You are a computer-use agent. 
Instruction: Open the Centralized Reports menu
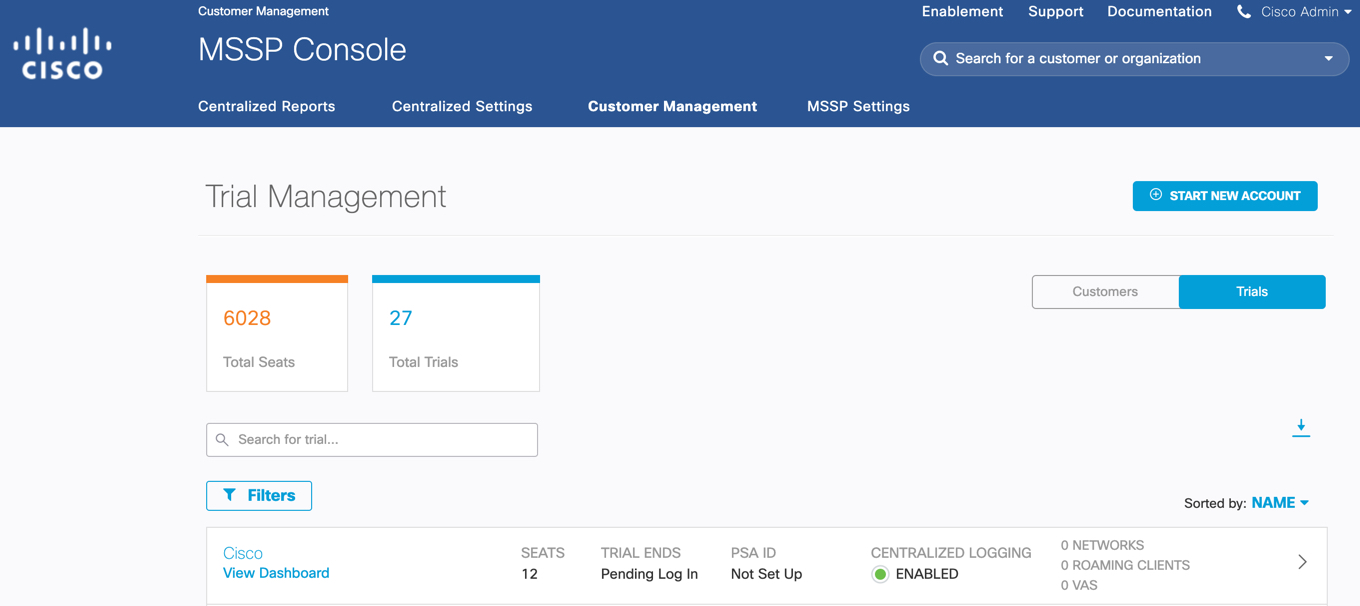click(x=266, y=106)
